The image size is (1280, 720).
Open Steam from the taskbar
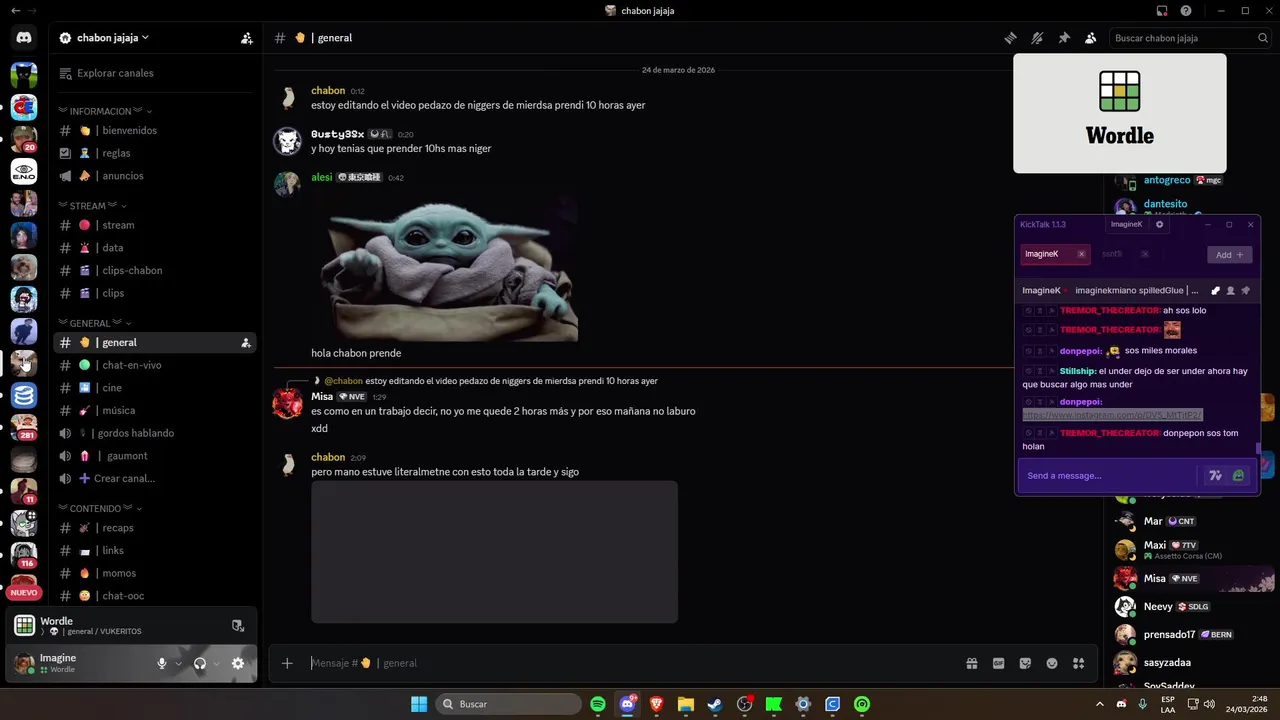[715, 704]
